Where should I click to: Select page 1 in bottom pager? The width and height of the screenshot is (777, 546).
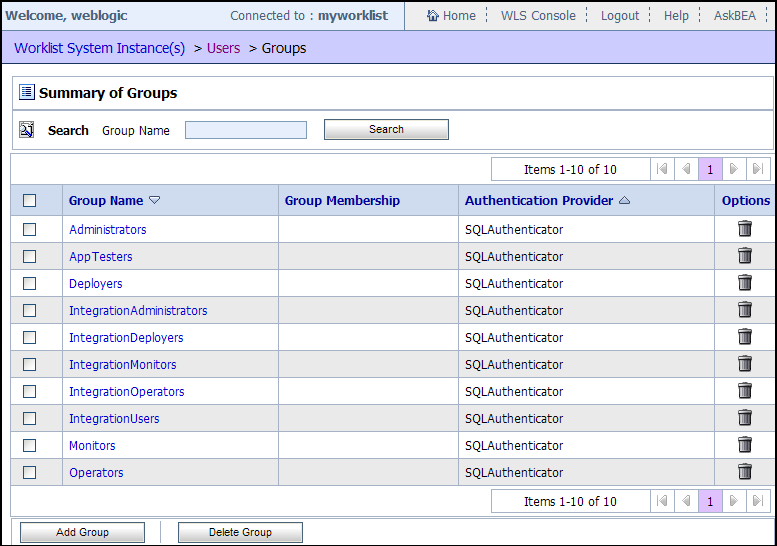click(710, 501)
